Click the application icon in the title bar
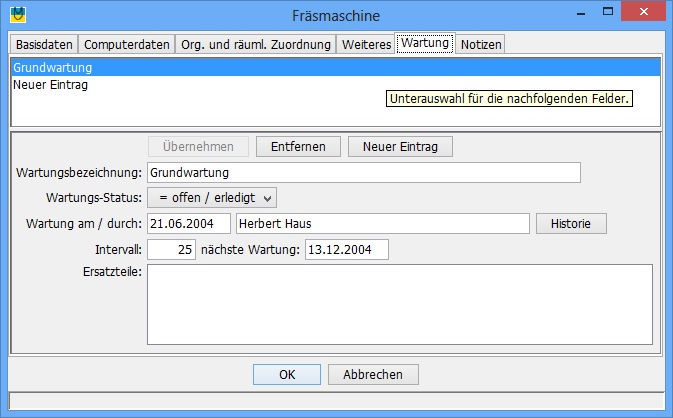 18,15
